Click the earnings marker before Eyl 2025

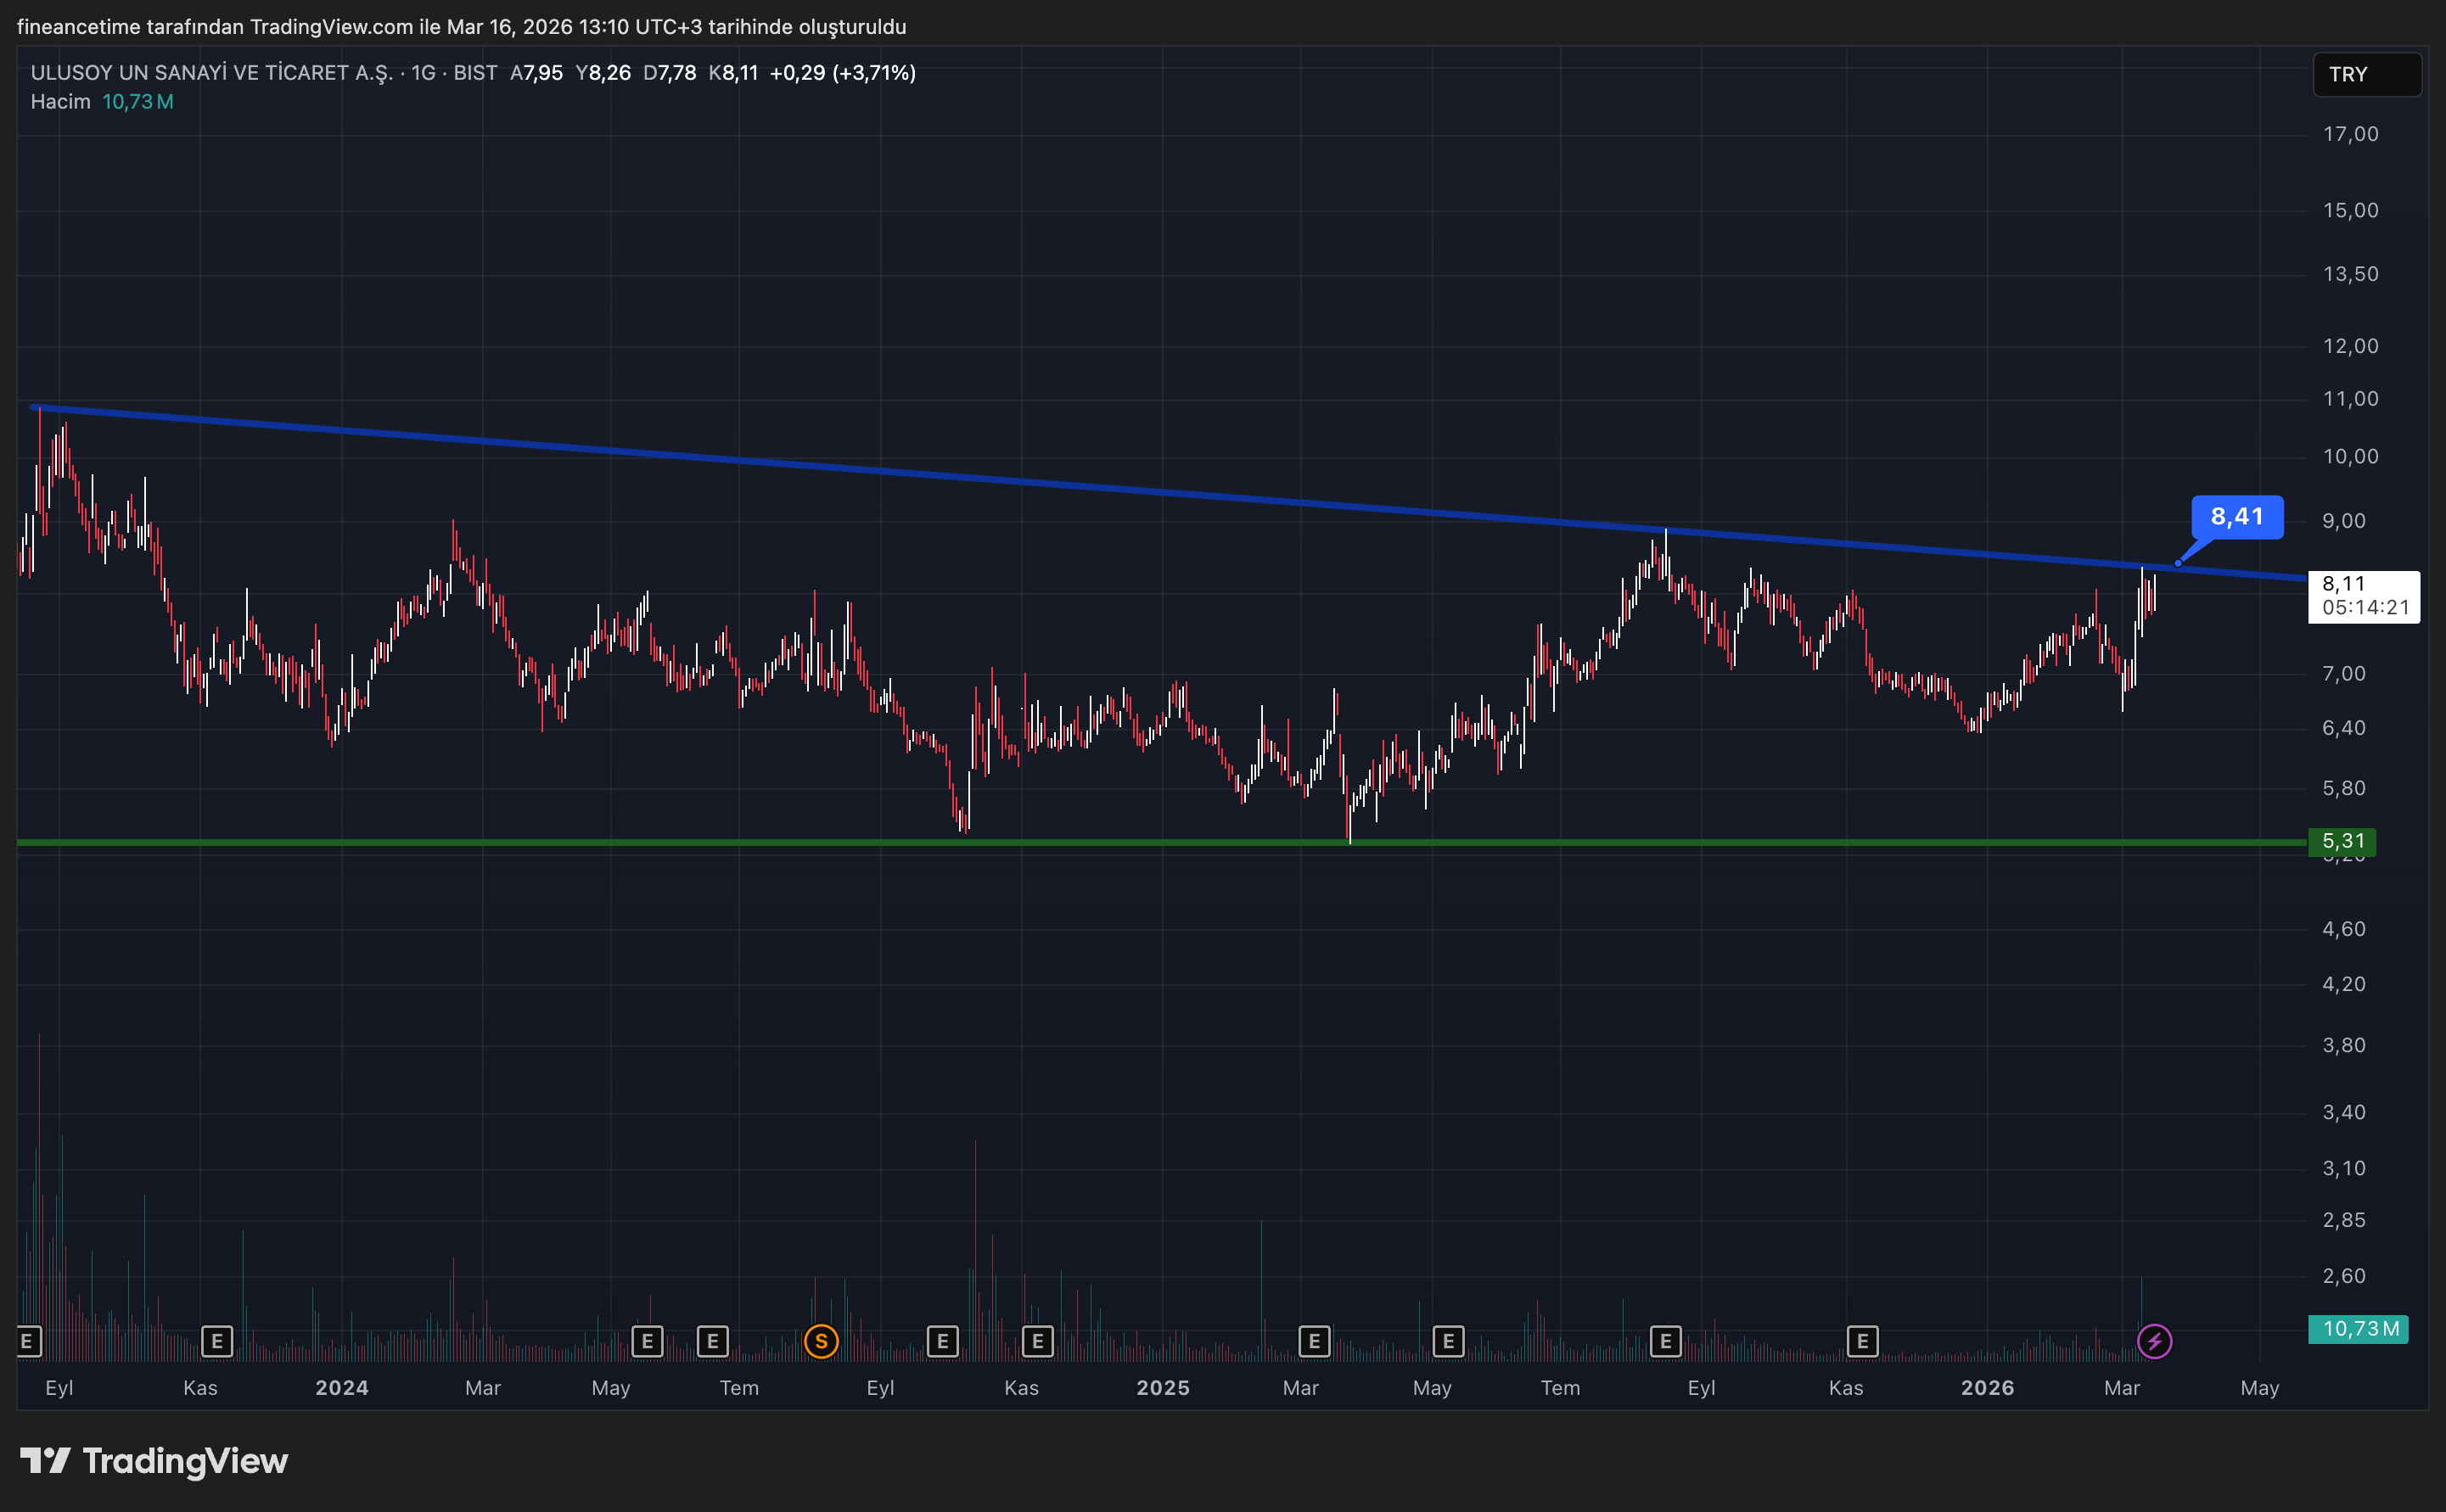(x=1665, y=1341)
